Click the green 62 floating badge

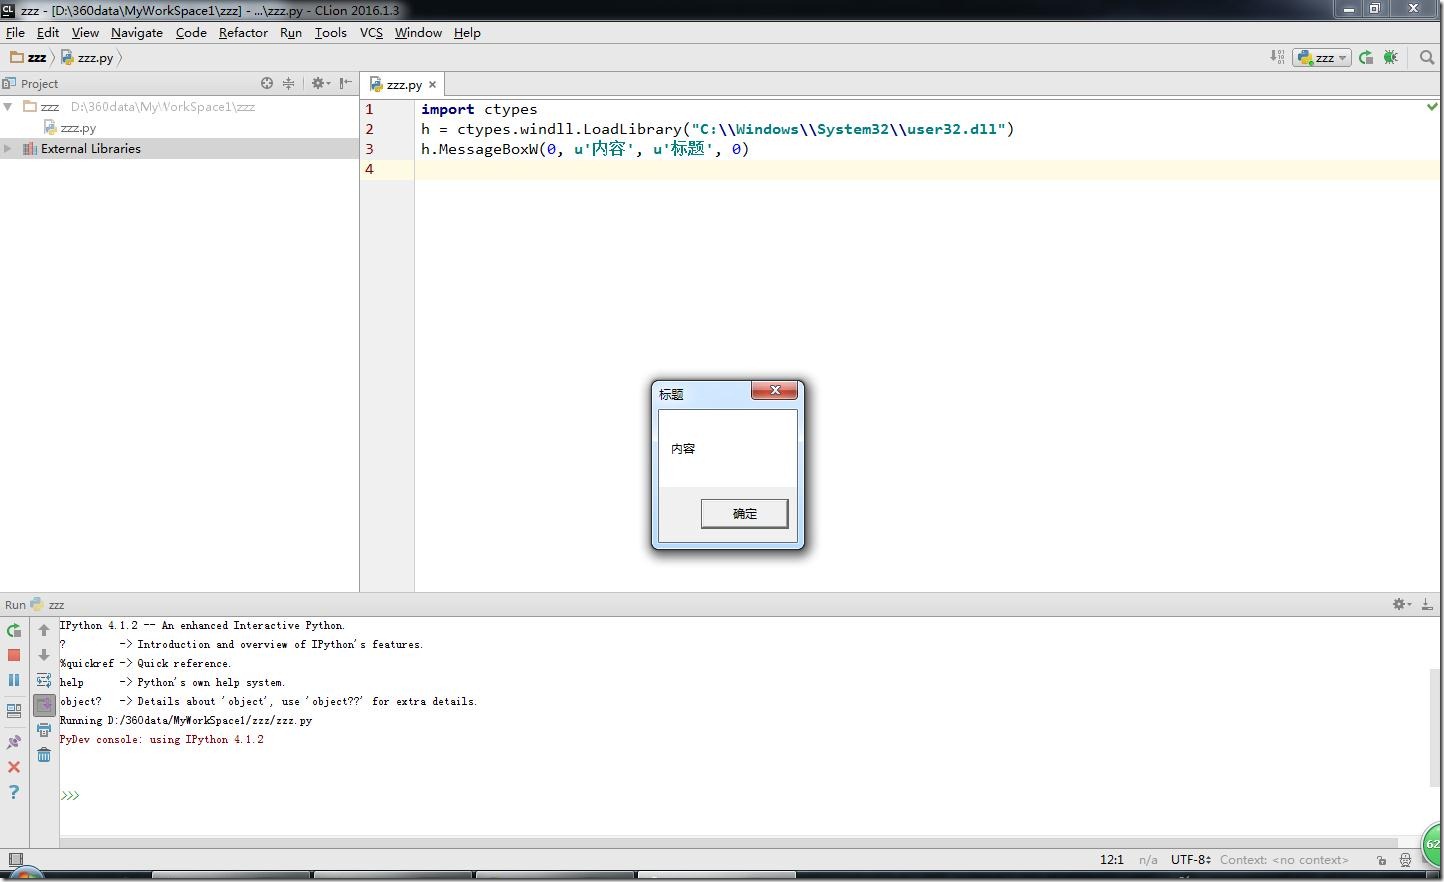[x=1434, y=844]
